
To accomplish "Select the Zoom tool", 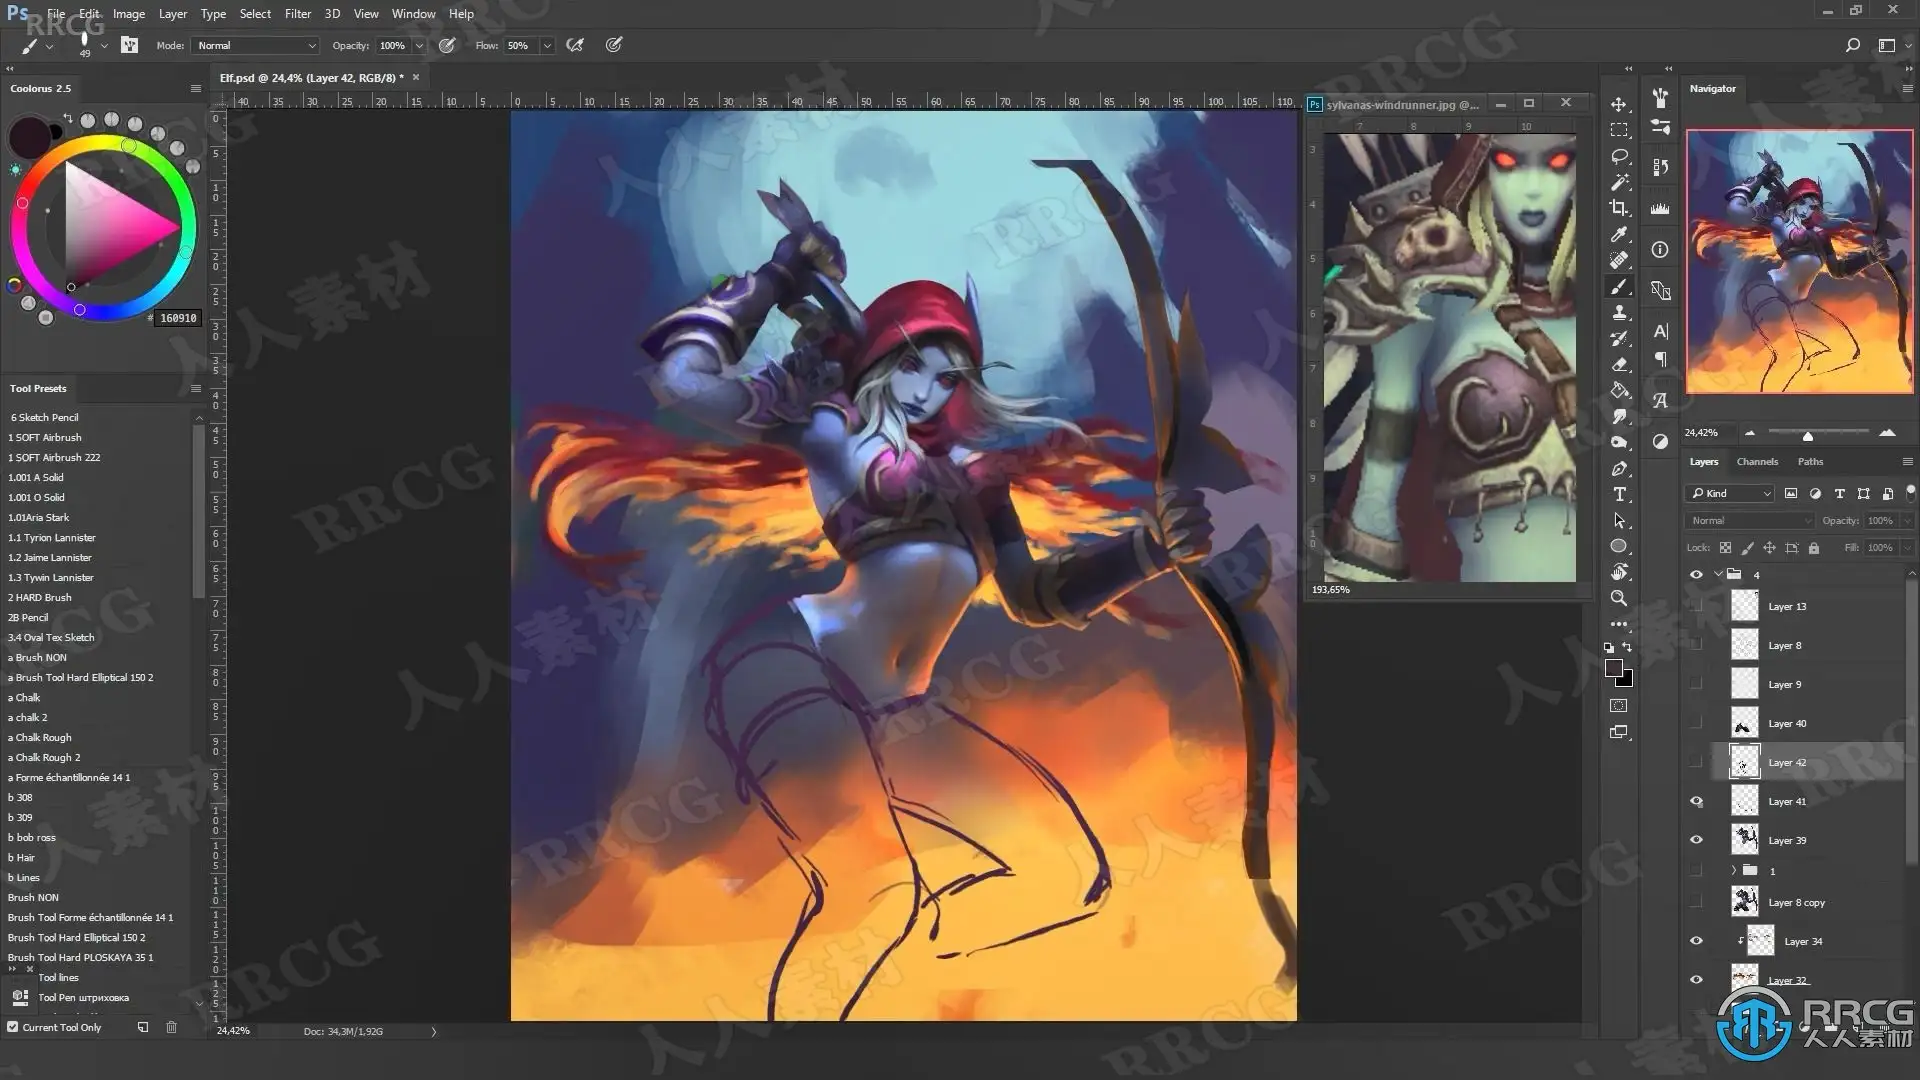I will 1619,598.
